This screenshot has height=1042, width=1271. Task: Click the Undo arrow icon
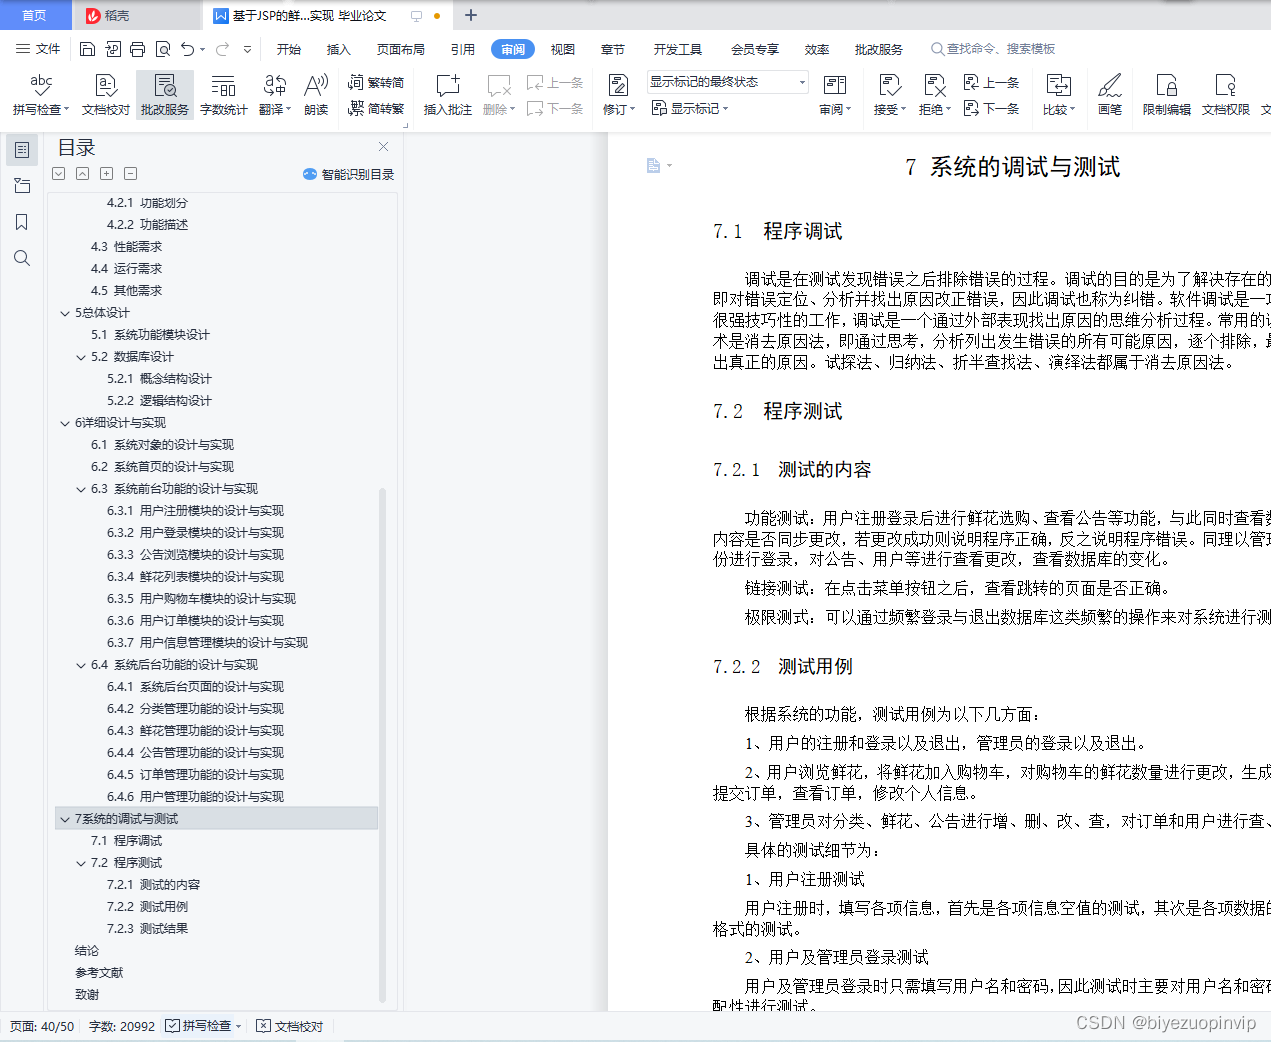tap(187, 49)
